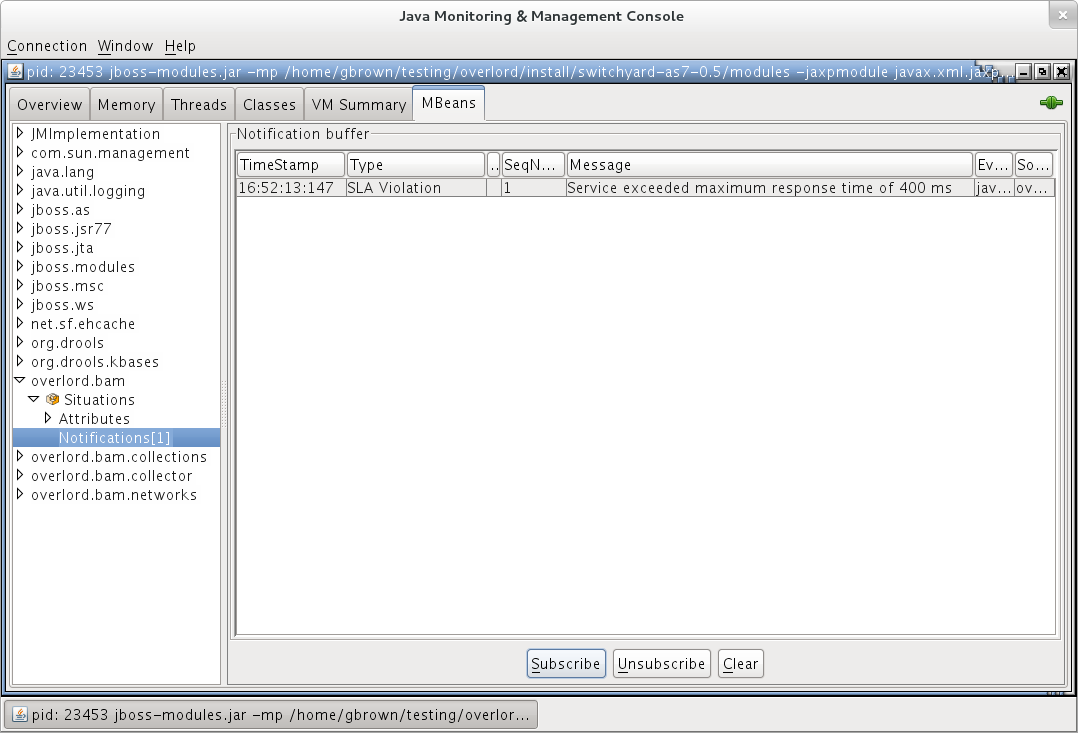Click the Subscribe button
1078x733 pixels.
tap(566, 664)
